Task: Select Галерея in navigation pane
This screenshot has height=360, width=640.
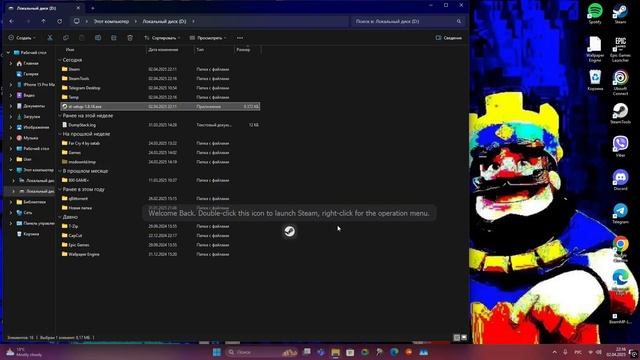Action: 31,74
